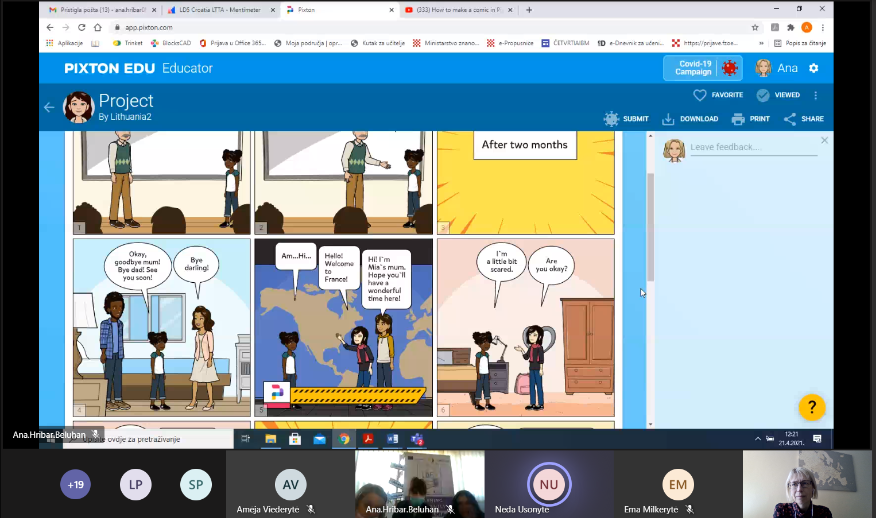Open ČETVRTIJUM bookmark

(565, 43)
